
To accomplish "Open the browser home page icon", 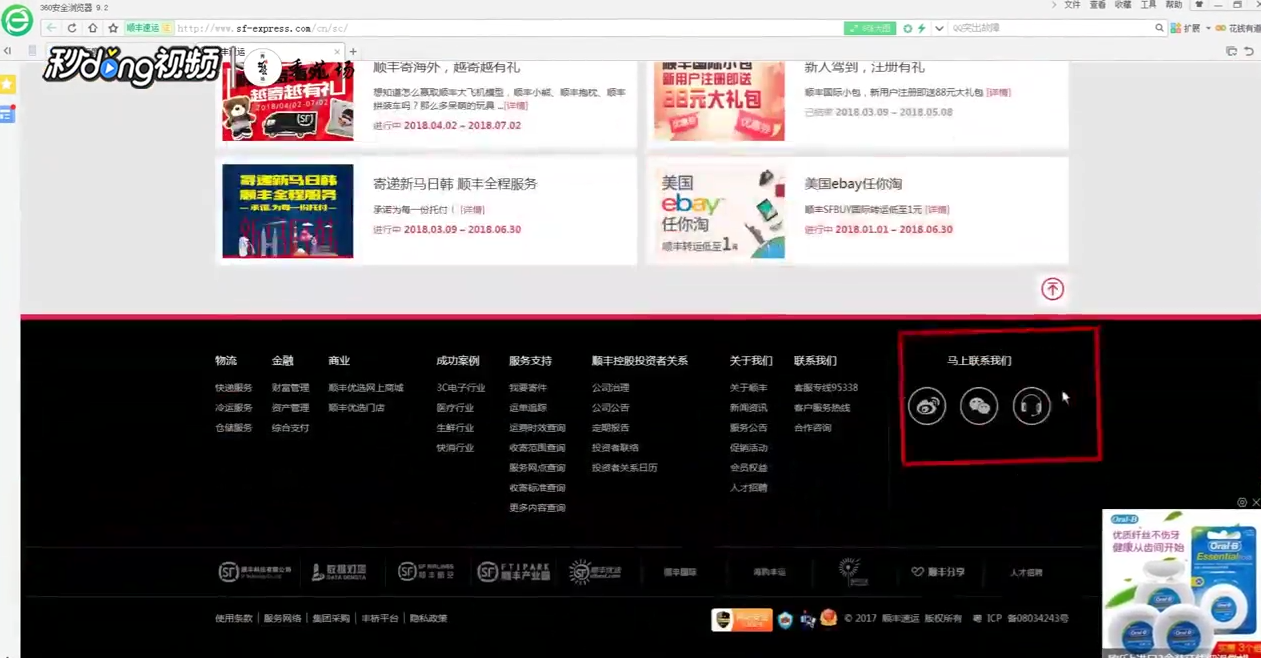I will point(92,28).
